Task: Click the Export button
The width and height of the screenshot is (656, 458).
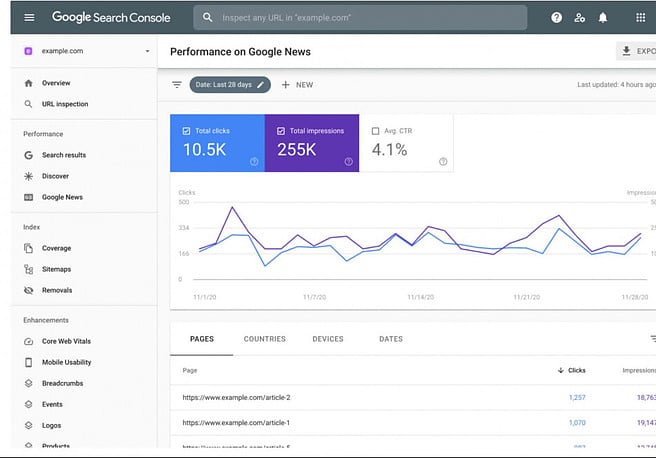Action: [x=636, y=51]
